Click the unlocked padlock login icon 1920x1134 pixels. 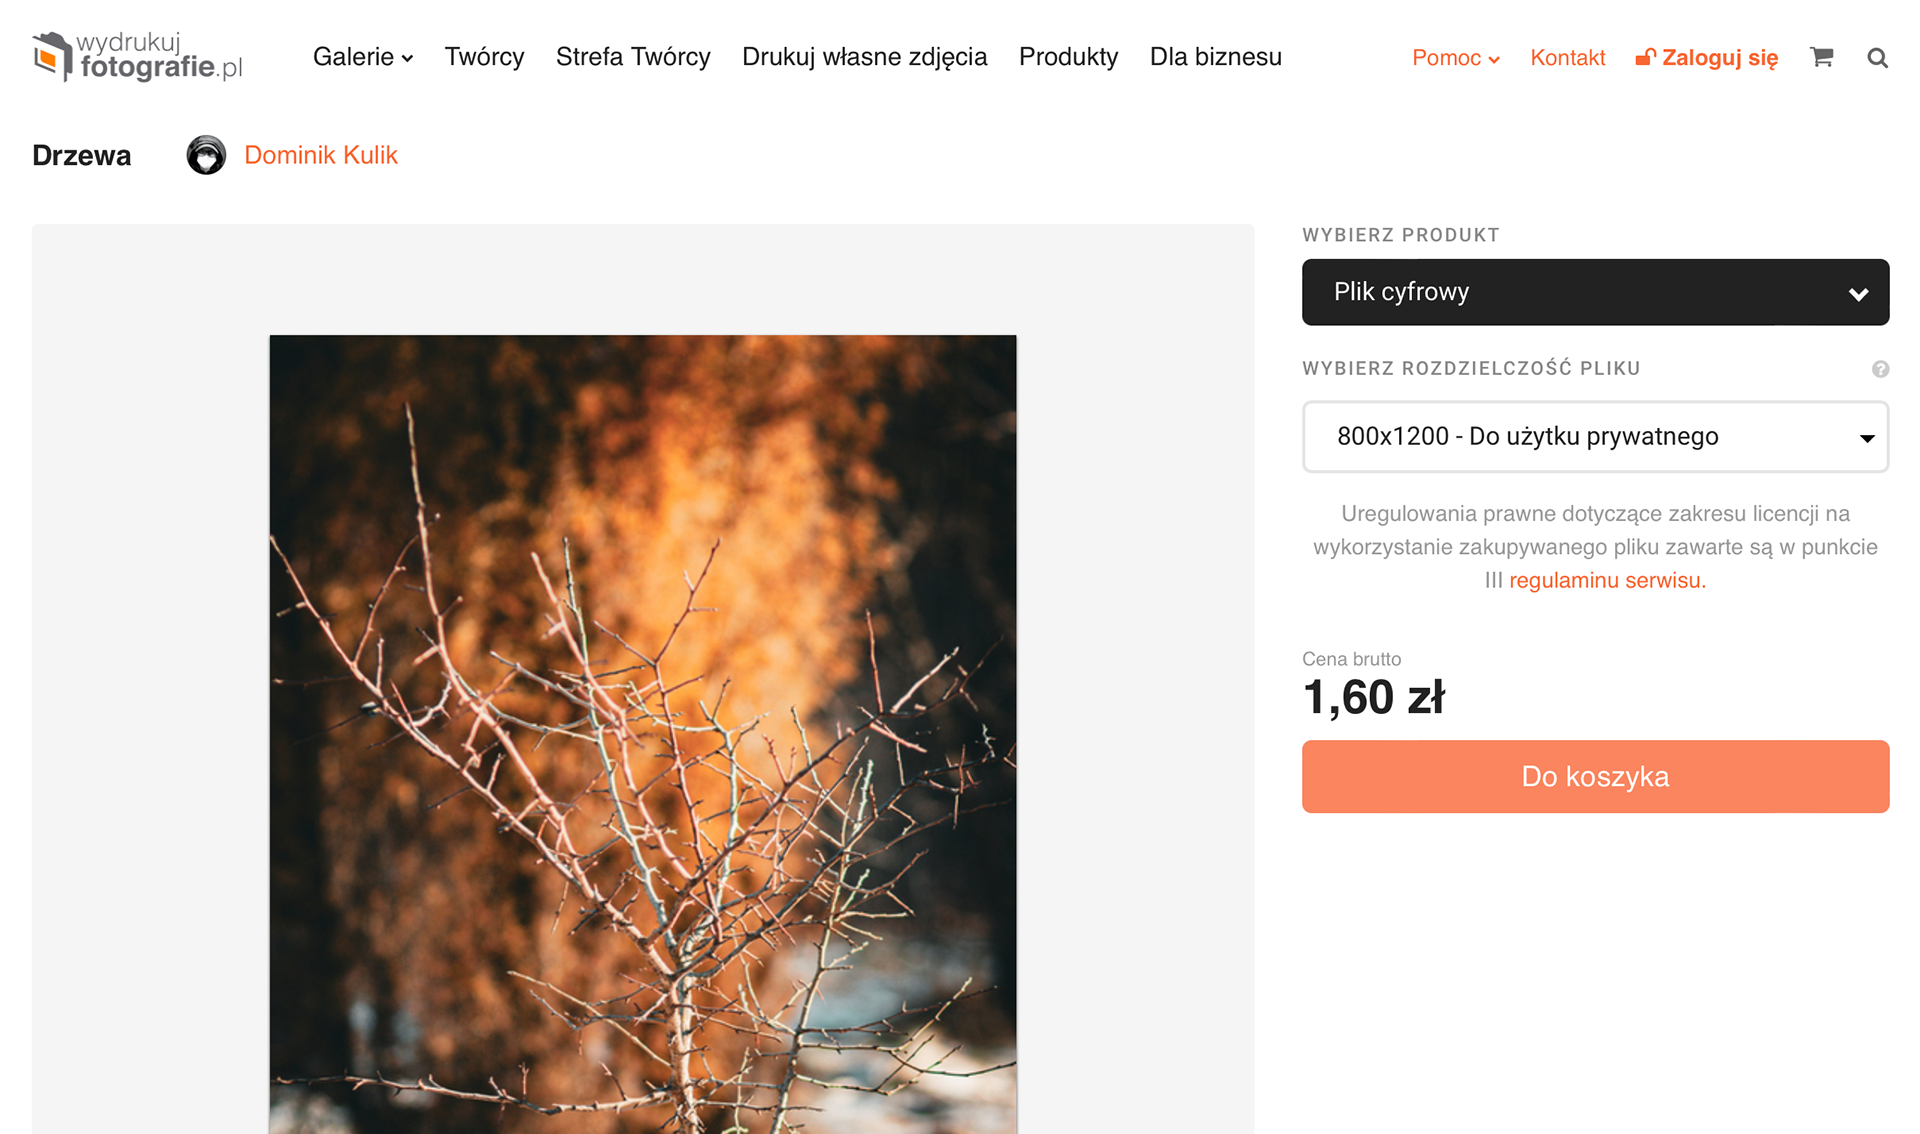tap(1645, 57)
